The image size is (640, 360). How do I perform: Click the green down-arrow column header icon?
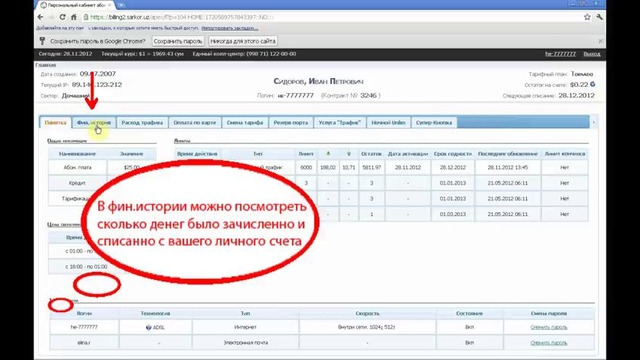[349, 154]
